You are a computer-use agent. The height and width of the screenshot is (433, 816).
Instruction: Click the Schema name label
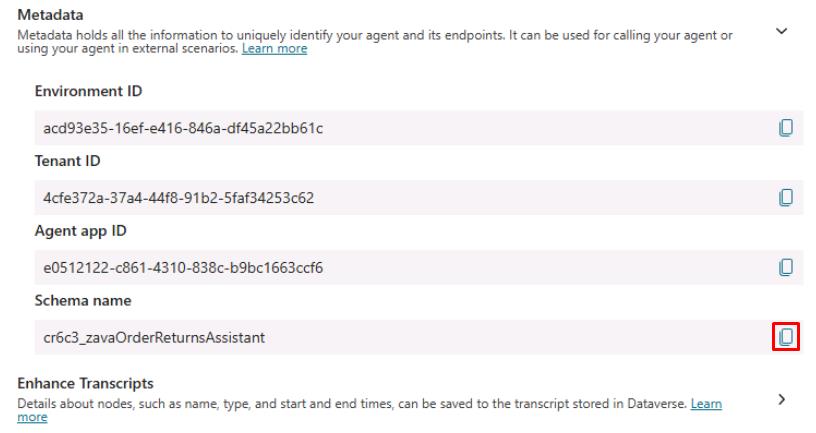click(x=83, y=300)
